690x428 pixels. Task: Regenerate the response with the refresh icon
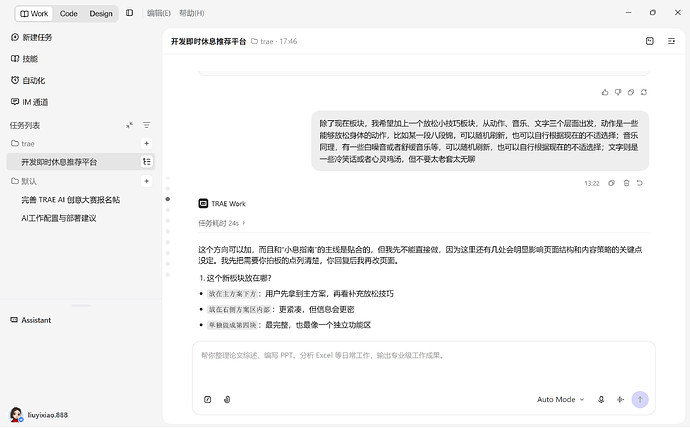click(644, 92)
